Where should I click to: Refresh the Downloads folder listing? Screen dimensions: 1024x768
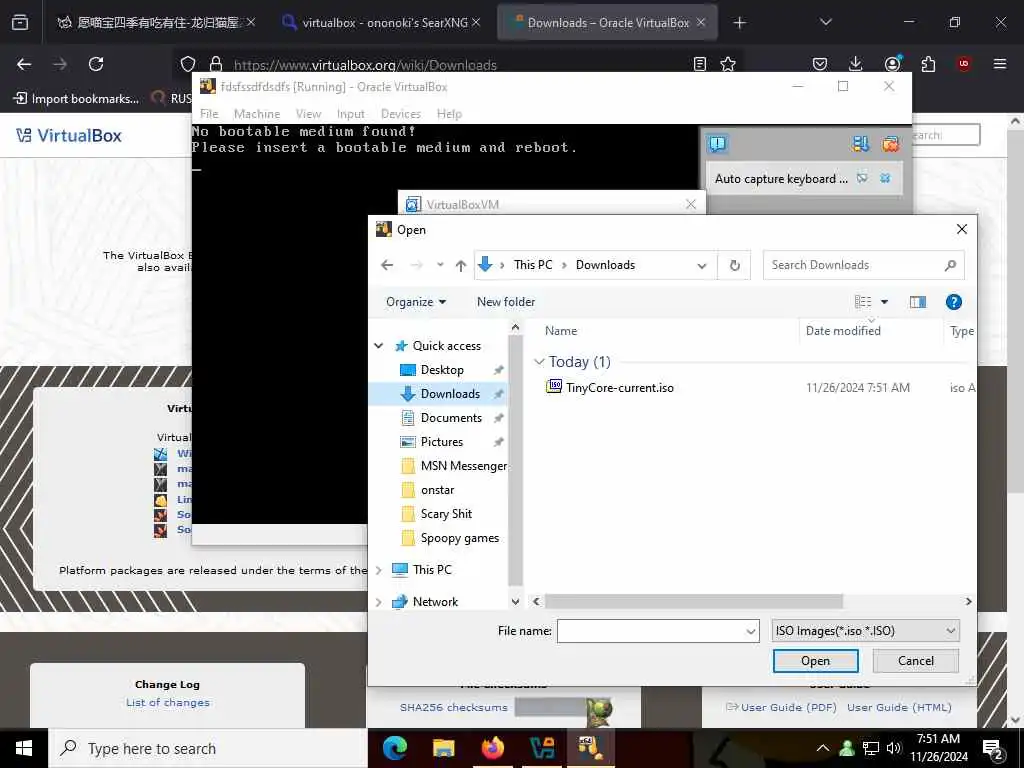pos(734,265)
